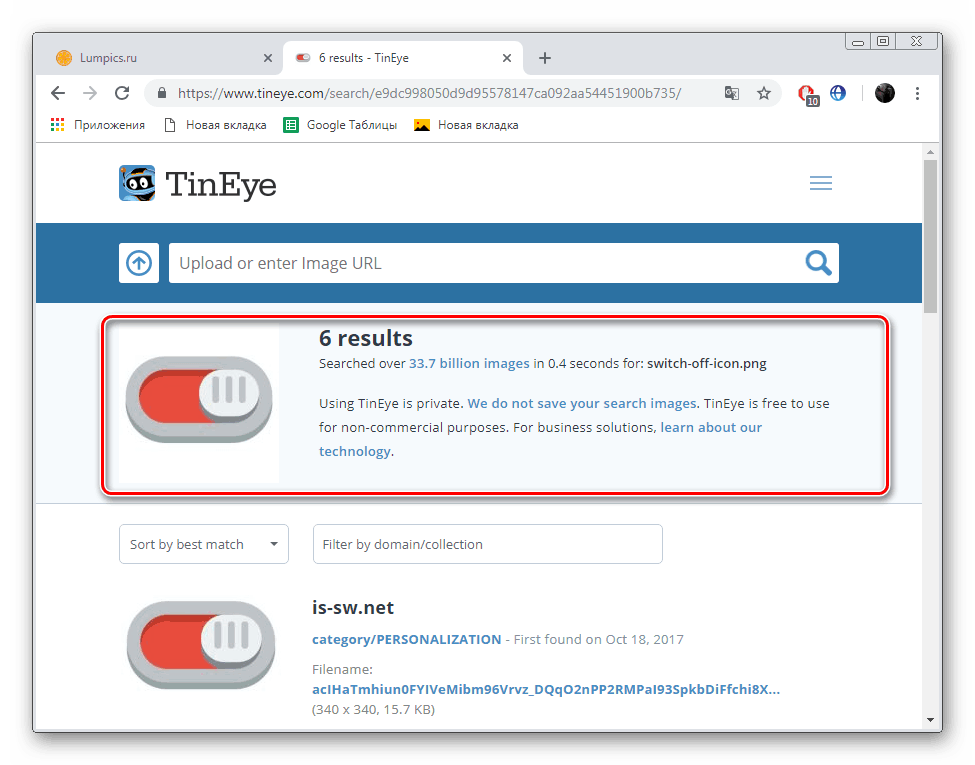Click the vertical scrollbar thumb
The height and width of the screenshot is (765, 975).
pos(930,236)
